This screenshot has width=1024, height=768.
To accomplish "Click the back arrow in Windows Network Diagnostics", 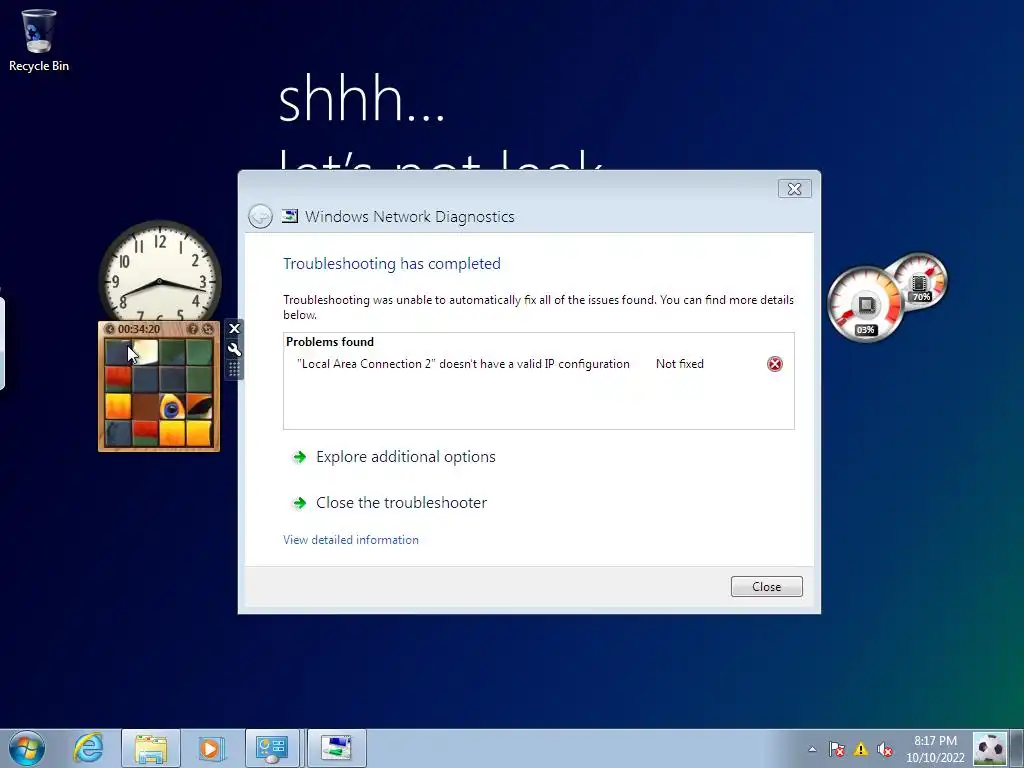I will pyautogui.click(x=260, y=216).
